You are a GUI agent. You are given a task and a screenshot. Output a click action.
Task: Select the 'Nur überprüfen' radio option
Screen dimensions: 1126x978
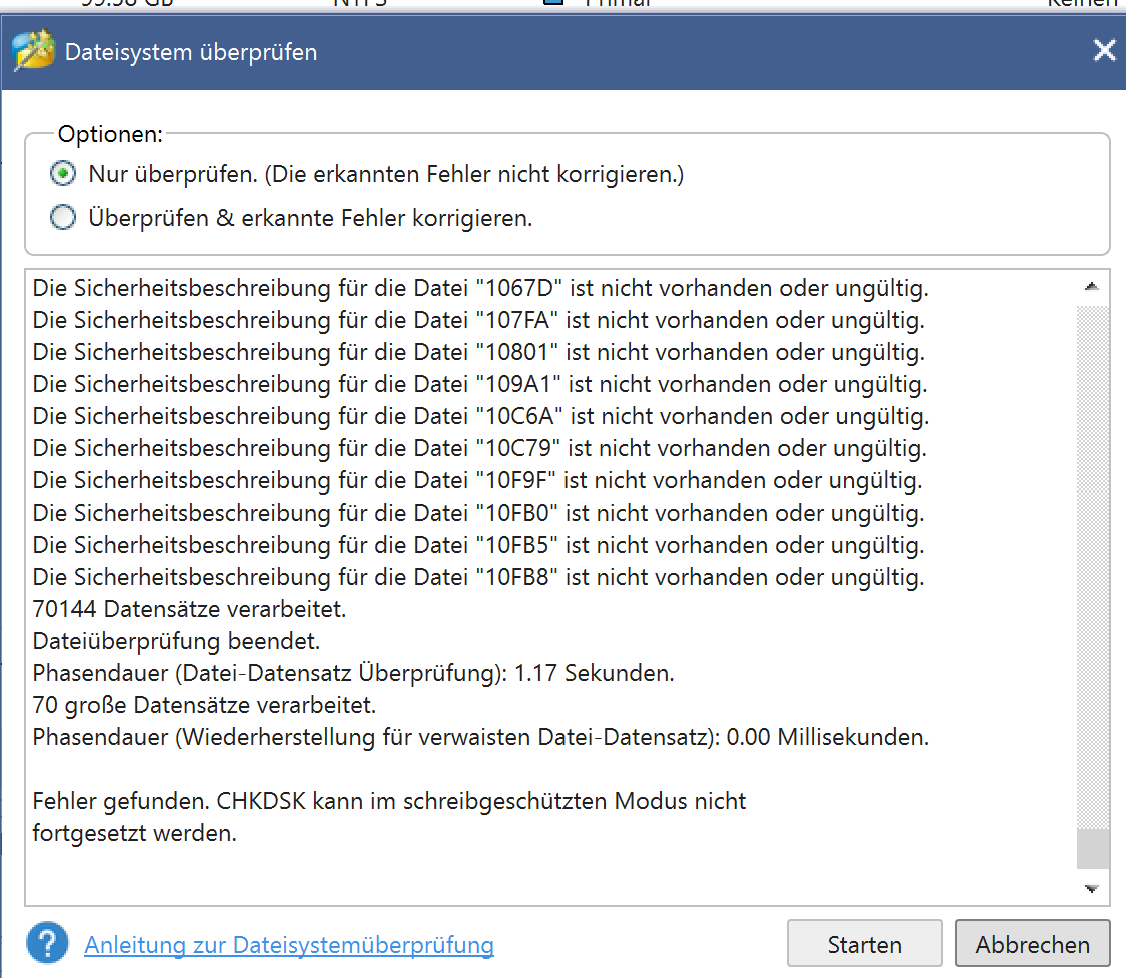(64, 175)
